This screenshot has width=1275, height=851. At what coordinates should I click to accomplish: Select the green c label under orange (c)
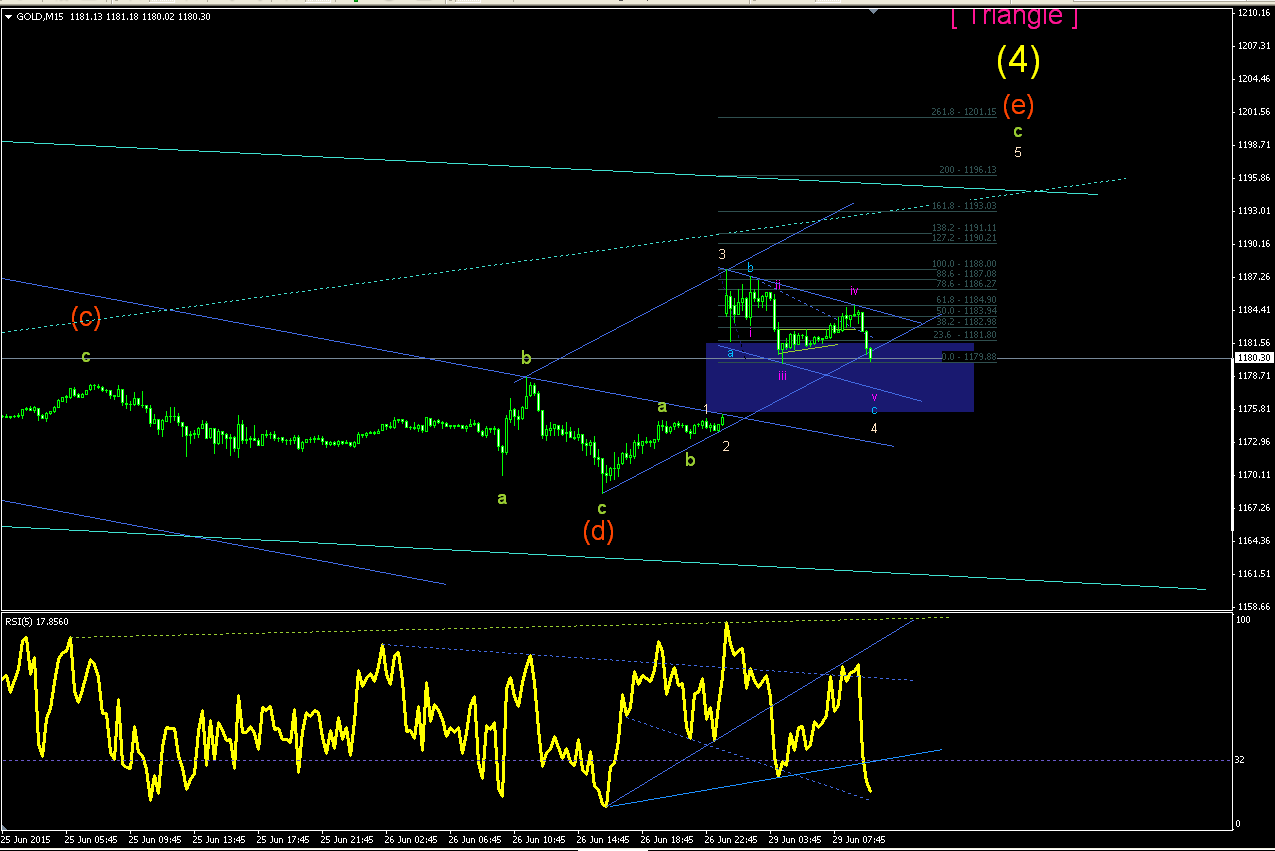[86, 357]
